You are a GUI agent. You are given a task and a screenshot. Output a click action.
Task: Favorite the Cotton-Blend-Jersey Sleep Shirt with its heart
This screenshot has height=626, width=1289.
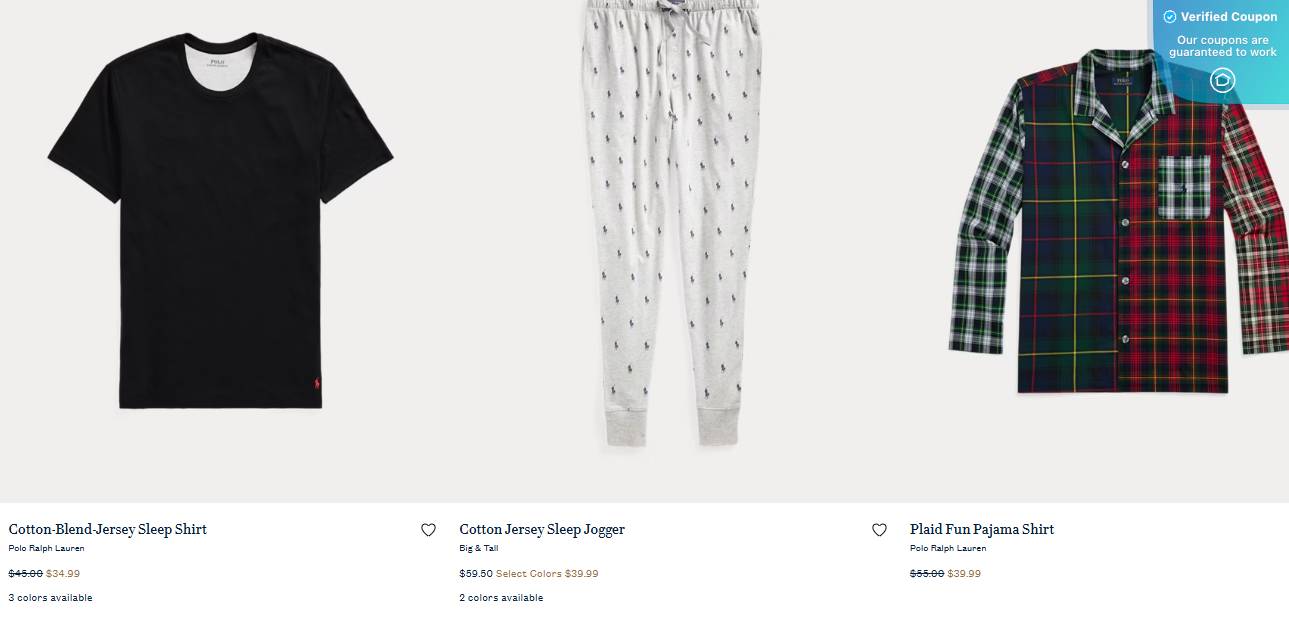428,530
